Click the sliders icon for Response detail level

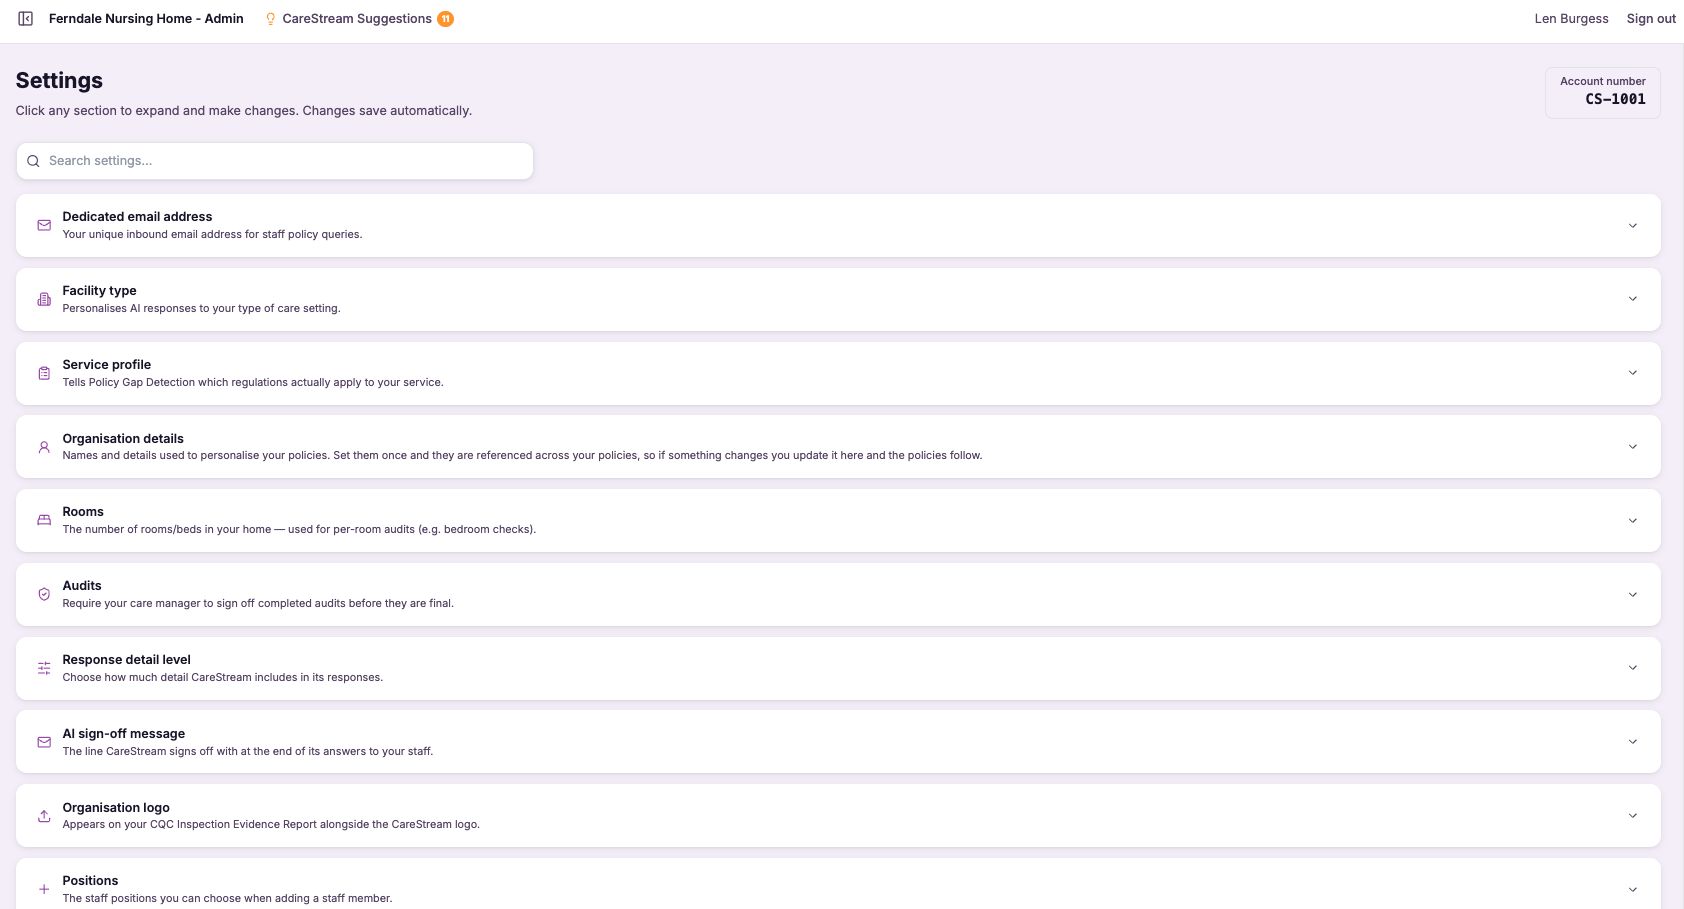click(44, 668)
